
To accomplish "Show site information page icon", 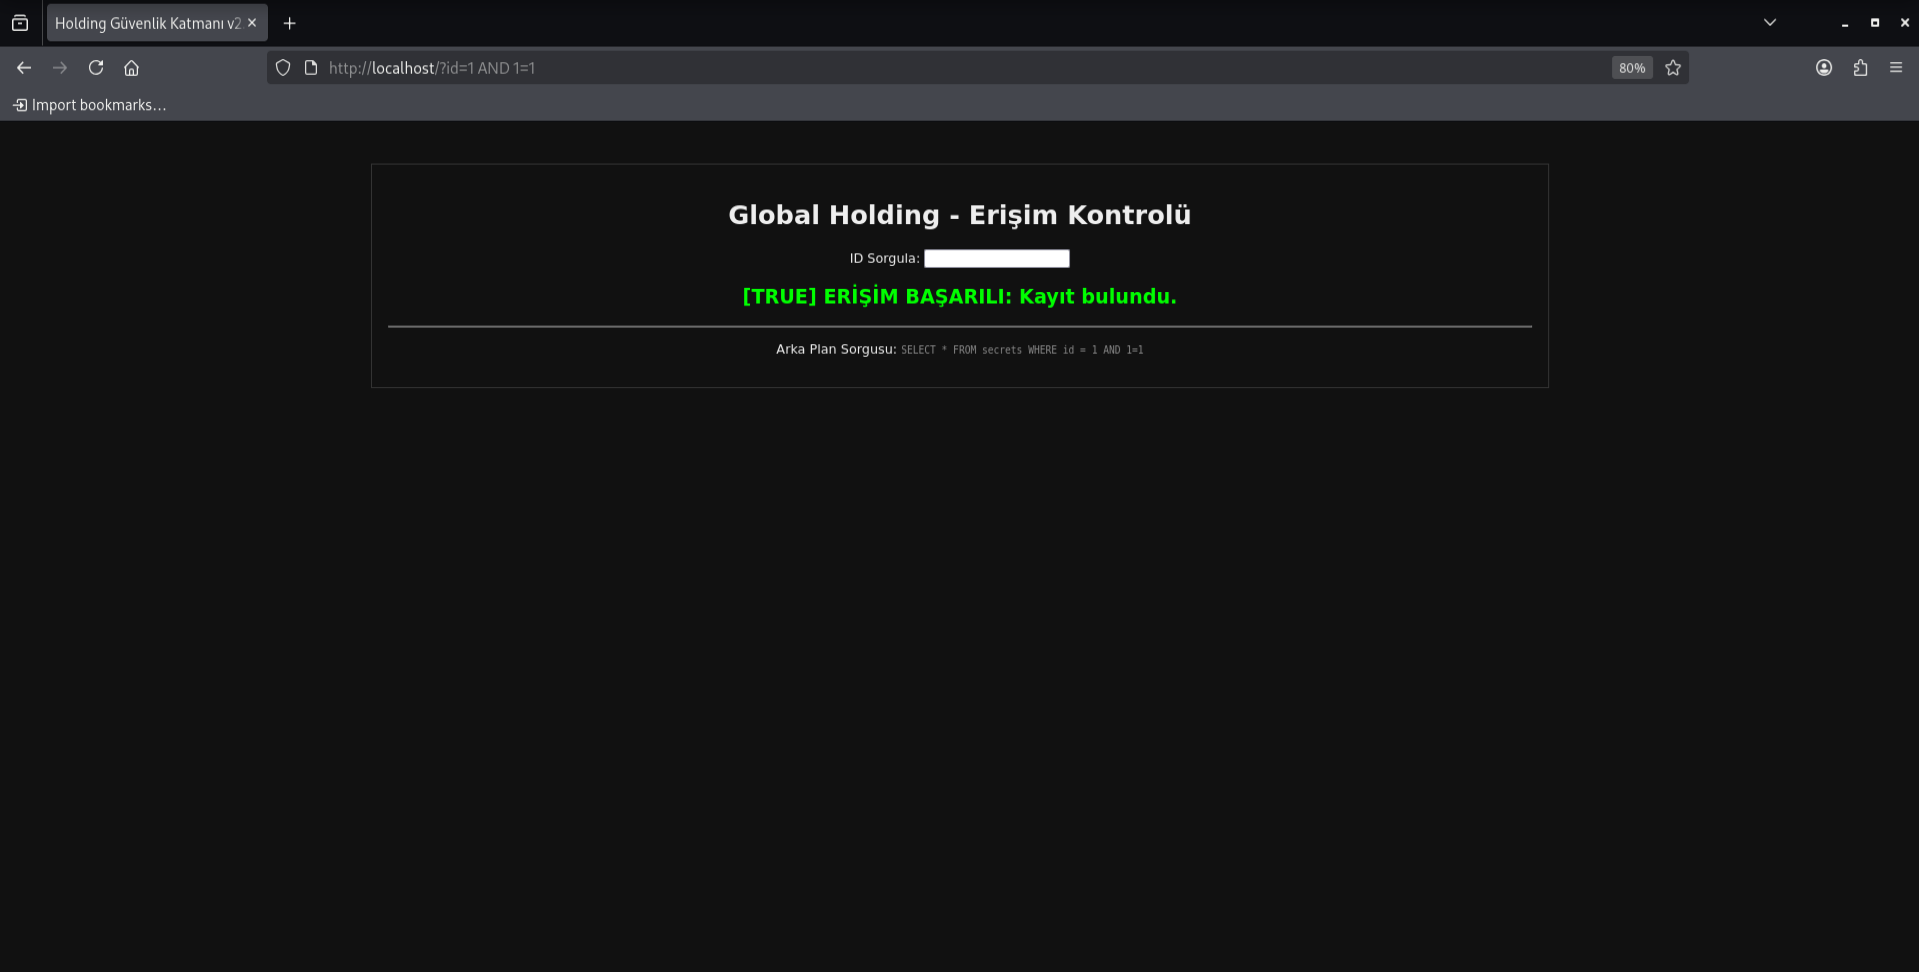I will tap(311, 68).
